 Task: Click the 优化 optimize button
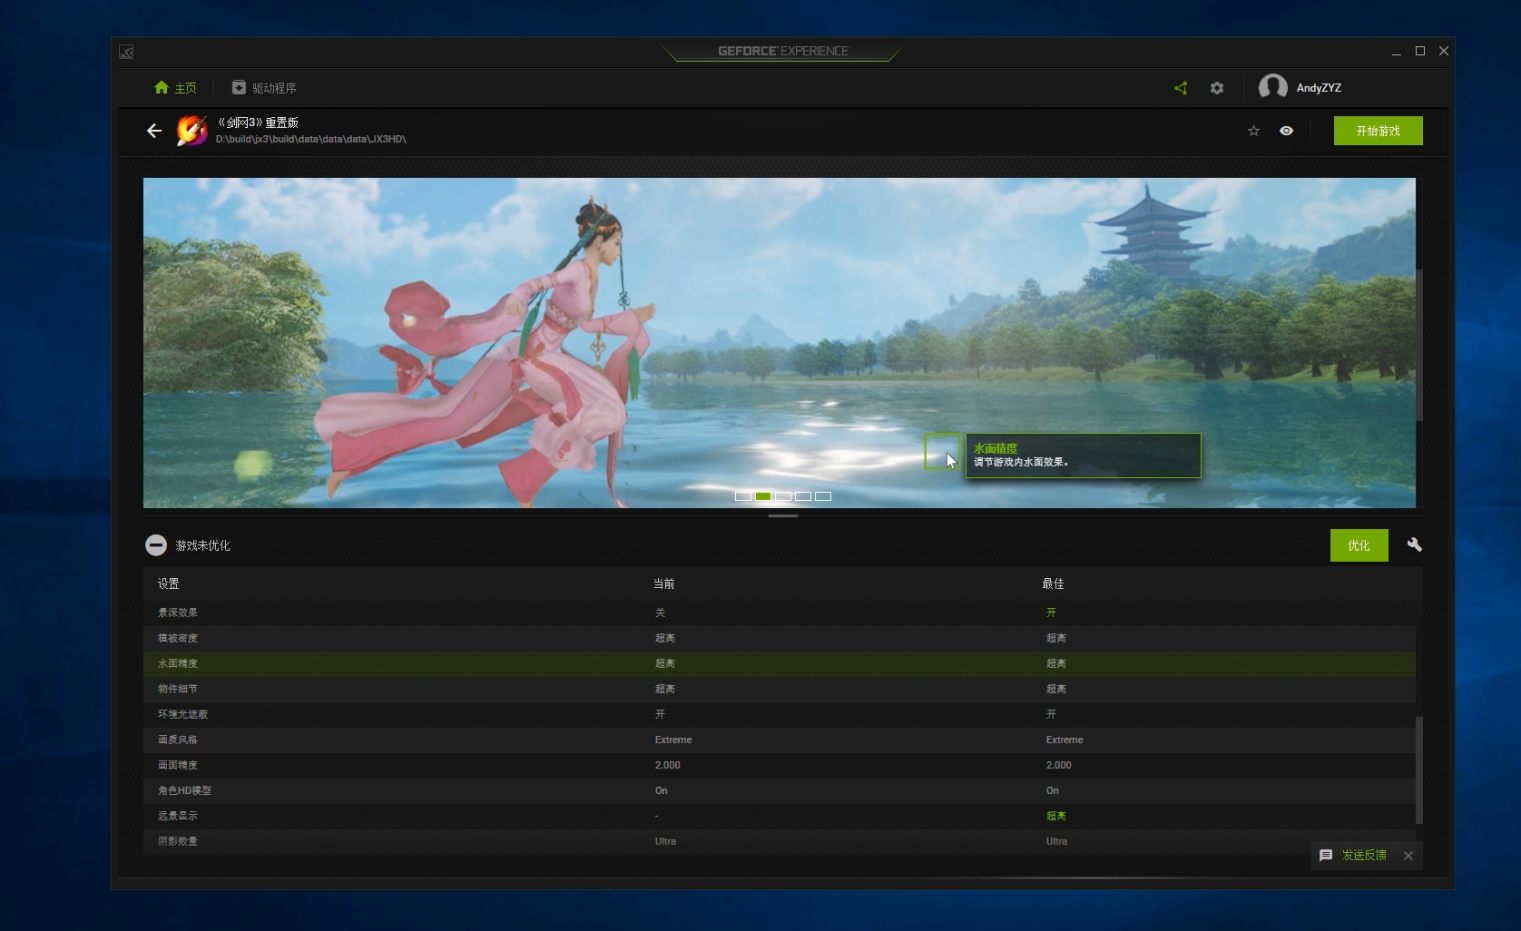1359,545
